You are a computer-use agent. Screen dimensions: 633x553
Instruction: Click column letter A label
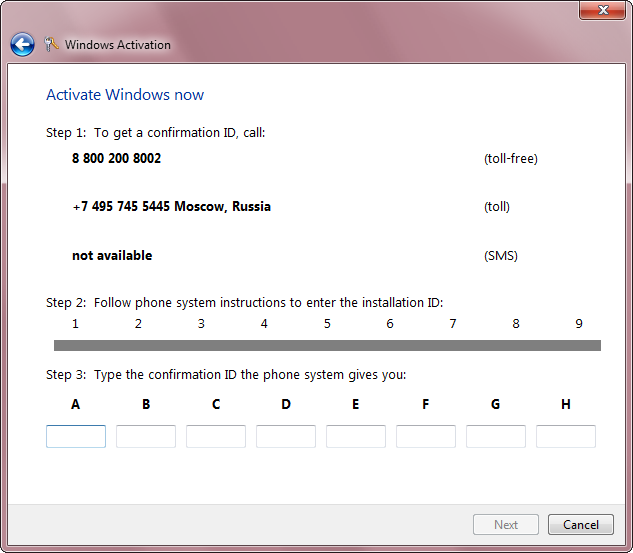75,404
